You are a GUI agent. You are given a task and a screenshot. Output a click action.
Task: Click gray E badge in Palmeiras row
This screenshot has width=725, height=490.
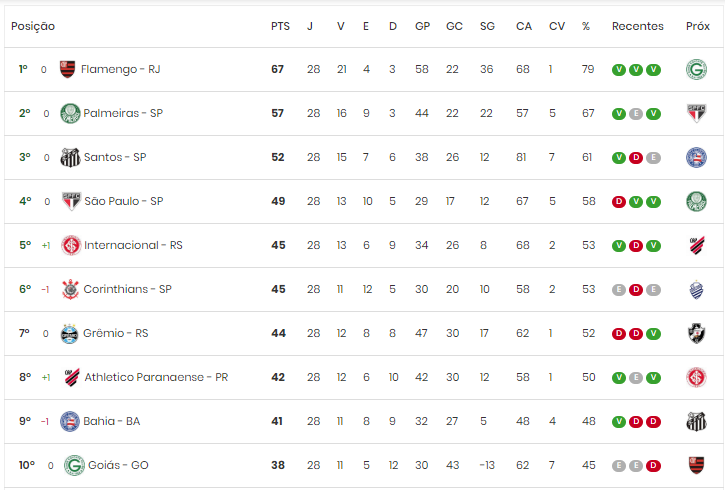pyautogui.click(x=636, y=114)
